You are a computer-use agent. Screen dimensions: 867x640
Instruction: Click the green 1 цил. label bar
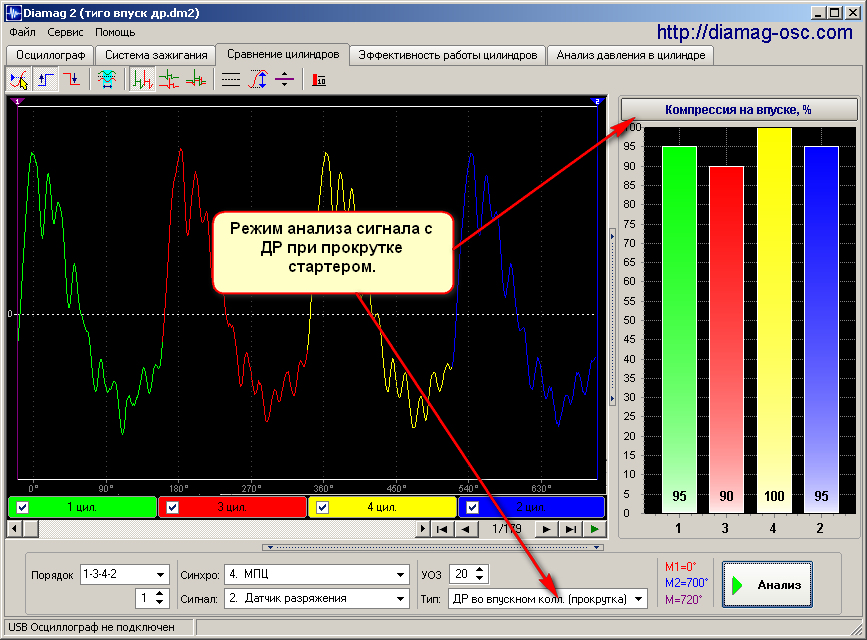pyautogui.click(x=82, y=507)
